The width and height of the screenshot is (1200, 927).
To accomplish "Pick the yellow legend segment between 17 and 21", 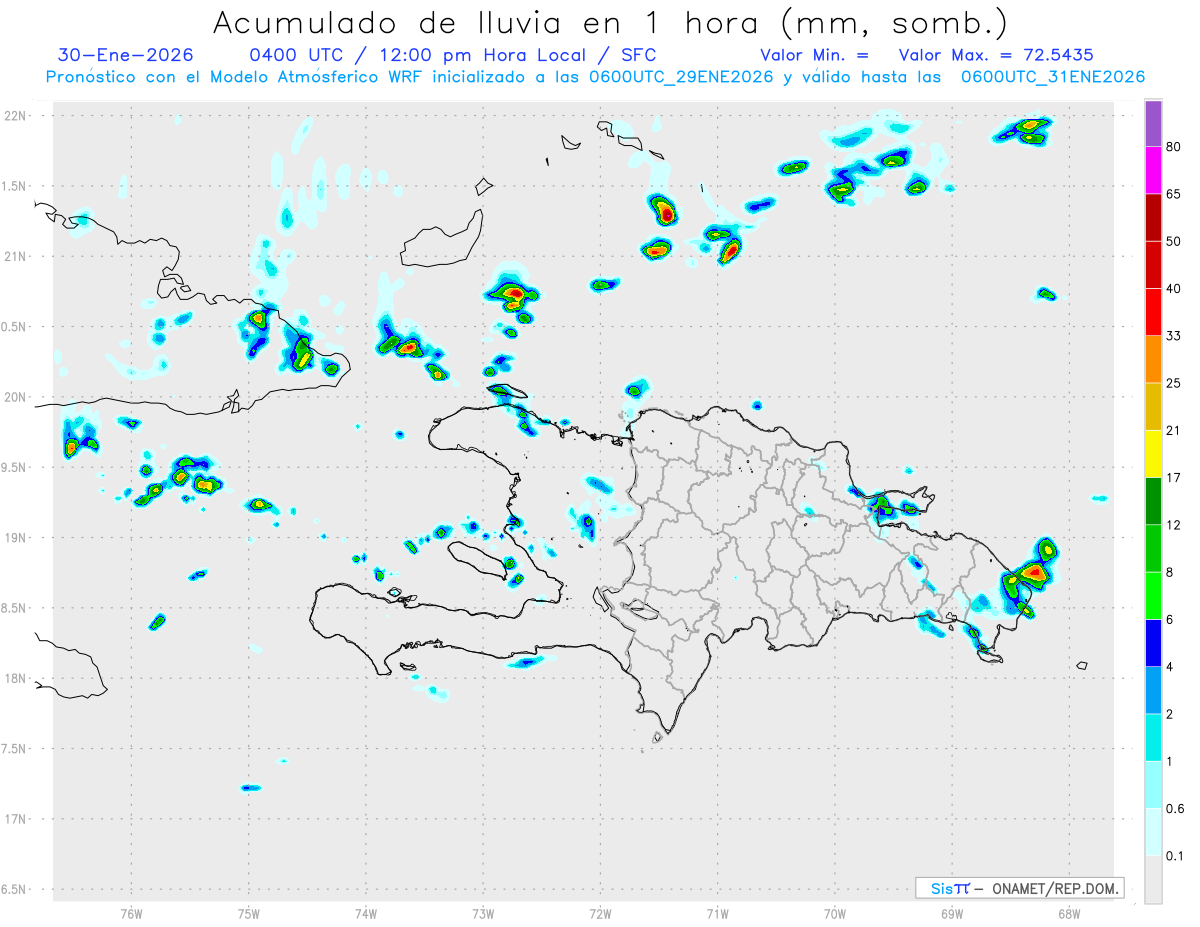I will tap(1153, 454).
